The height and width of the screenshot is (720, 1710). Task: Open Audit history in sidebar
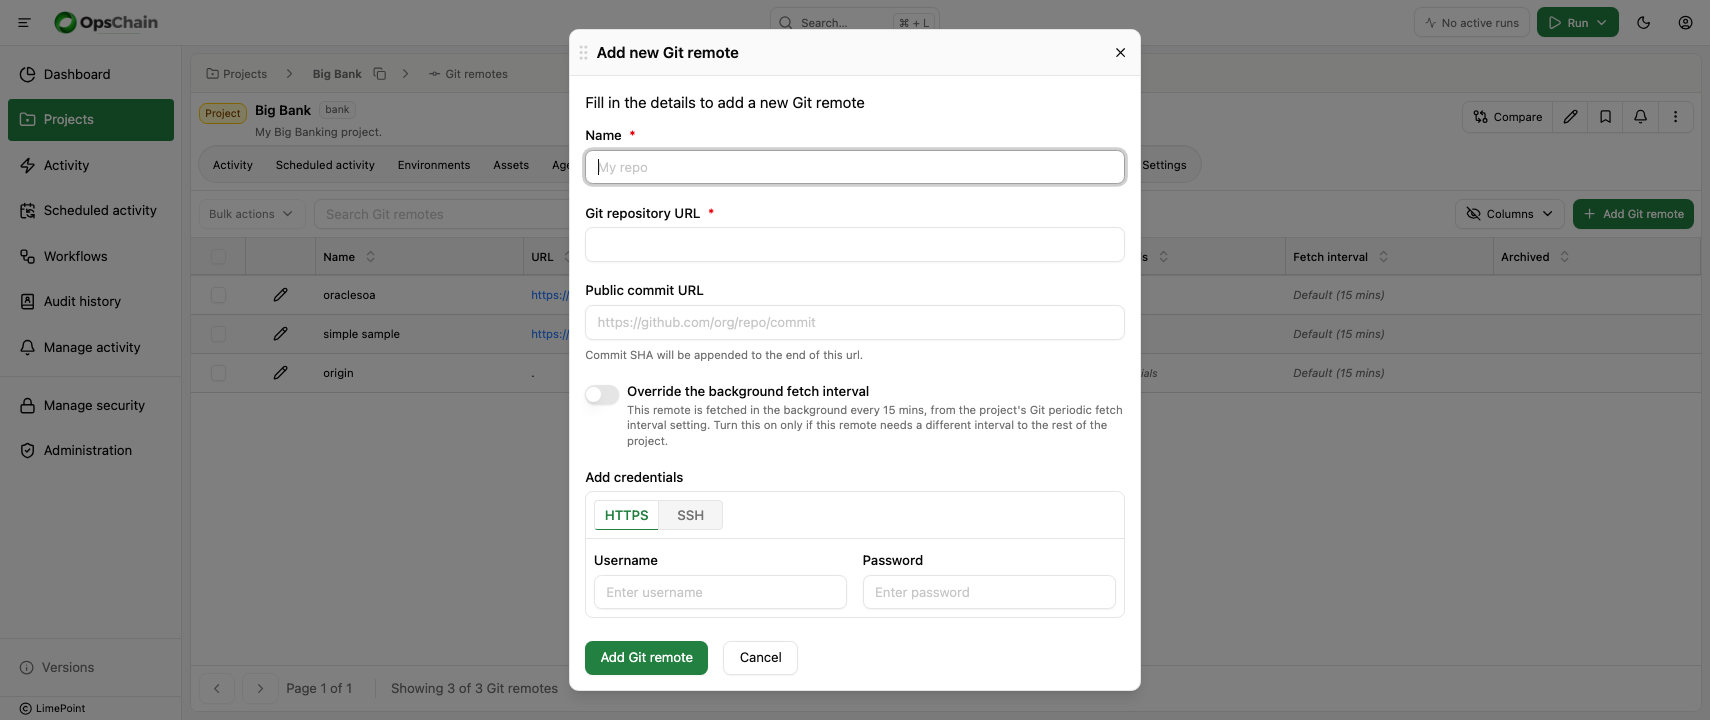point(91,301)
